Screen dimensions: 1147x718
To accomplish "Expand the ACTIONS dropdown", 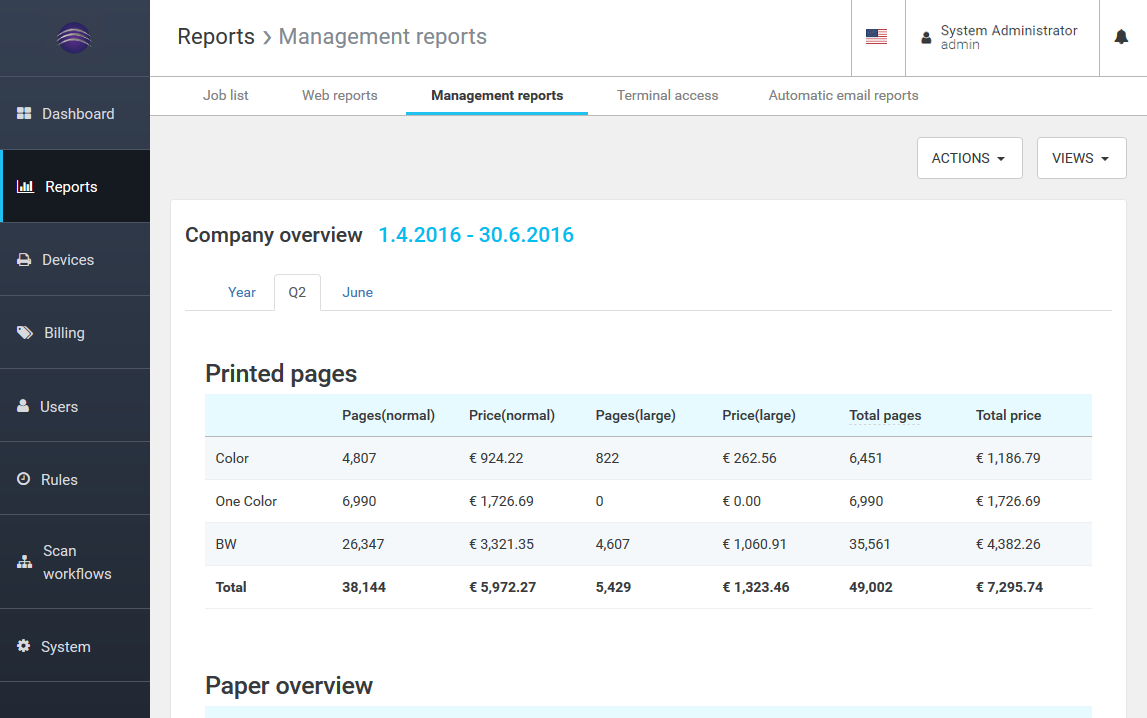I will [x=969, y=158].
